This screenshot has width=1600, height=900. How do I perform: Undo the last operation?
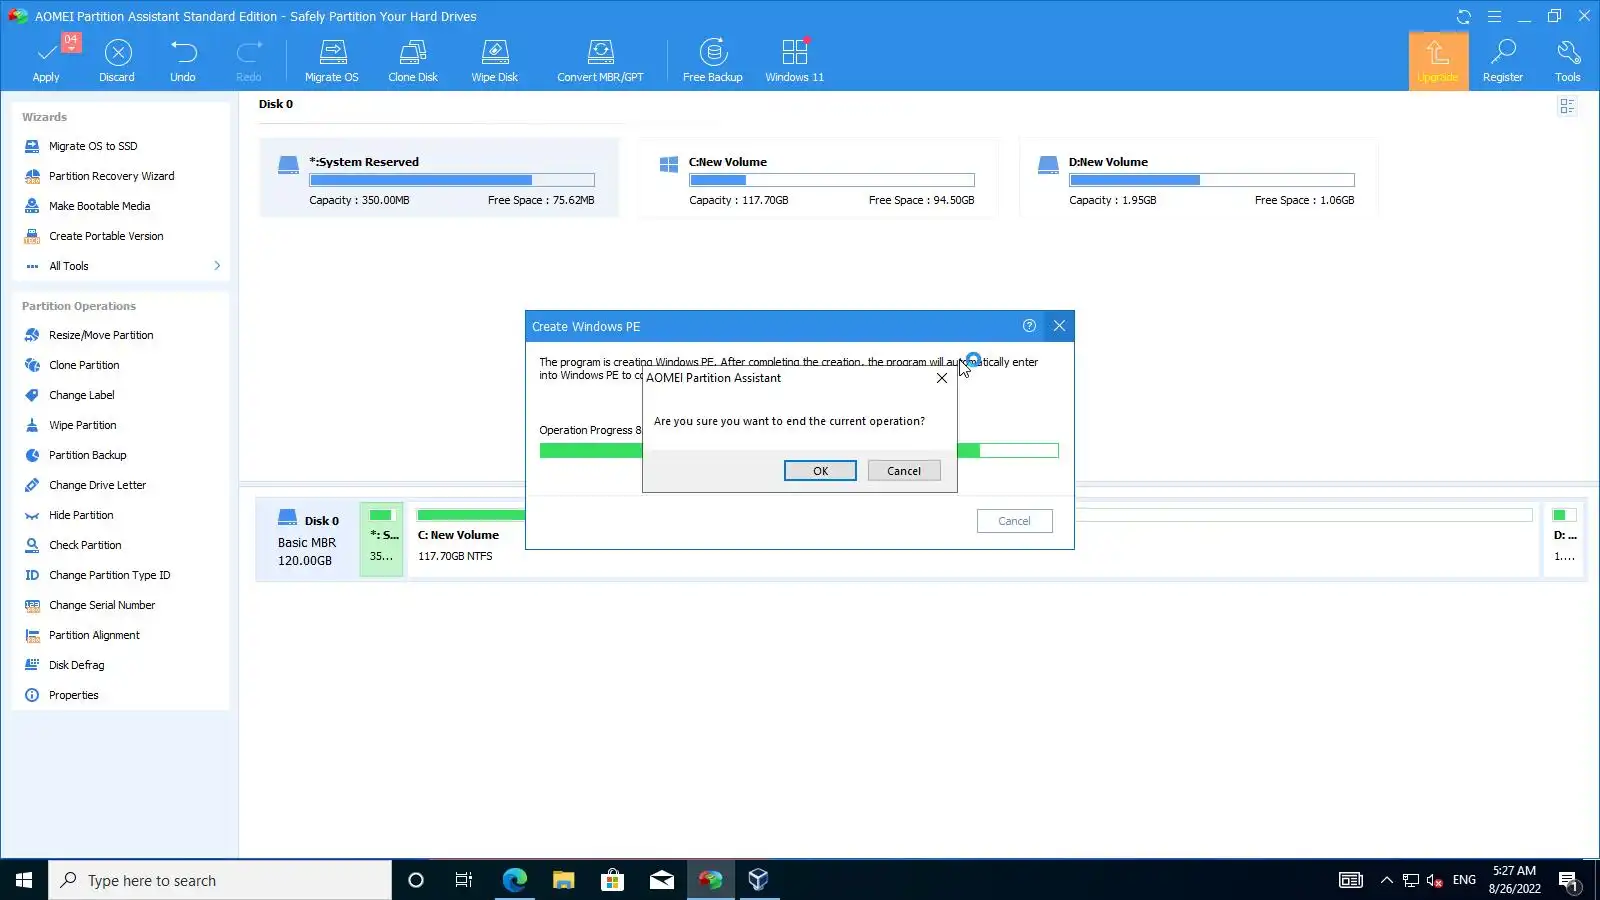click(183, 61)
